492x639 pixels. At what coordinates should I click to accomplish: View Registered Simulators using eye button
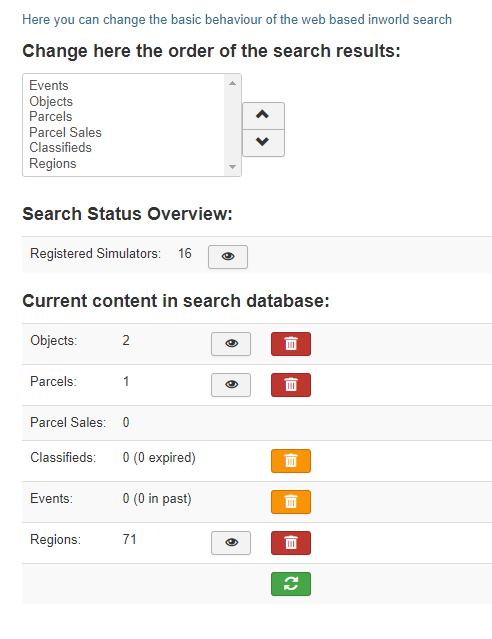(228, 257)
